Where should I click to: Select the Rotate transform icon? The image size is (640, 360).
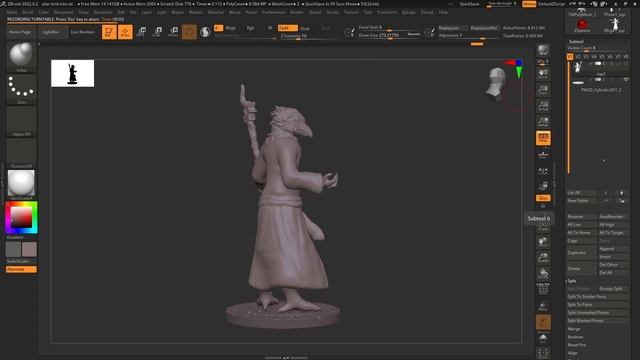point(173,32)
